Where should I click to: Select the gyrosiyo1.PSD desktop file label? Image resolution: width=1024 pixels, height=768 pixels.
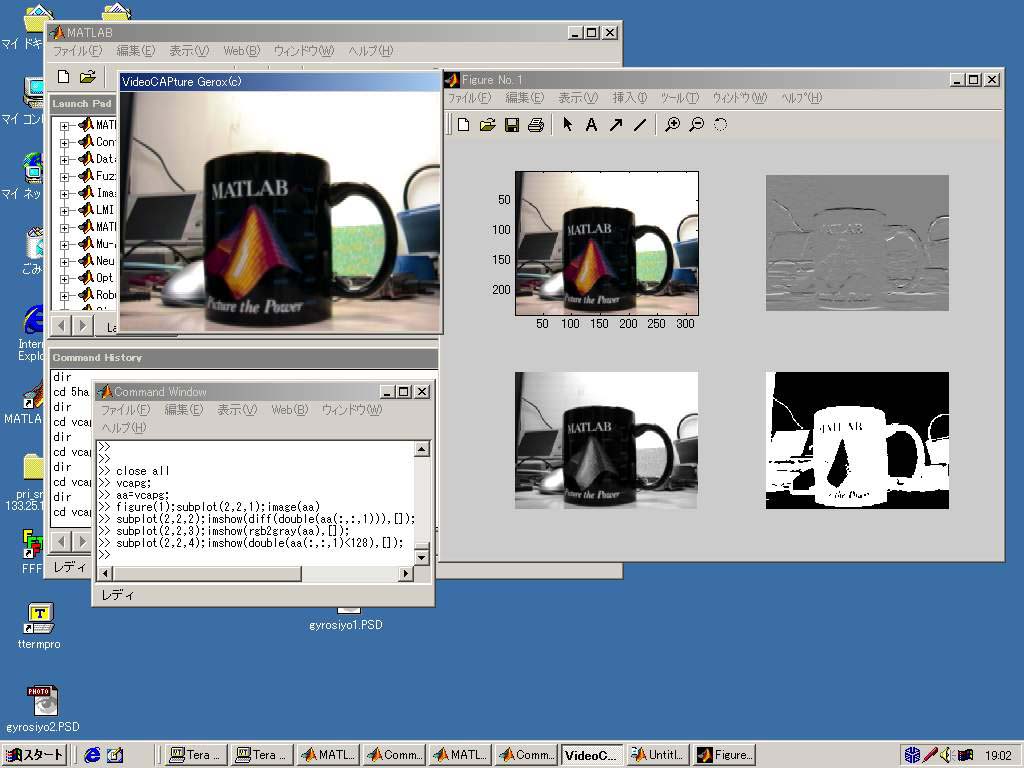pos(345,625)
